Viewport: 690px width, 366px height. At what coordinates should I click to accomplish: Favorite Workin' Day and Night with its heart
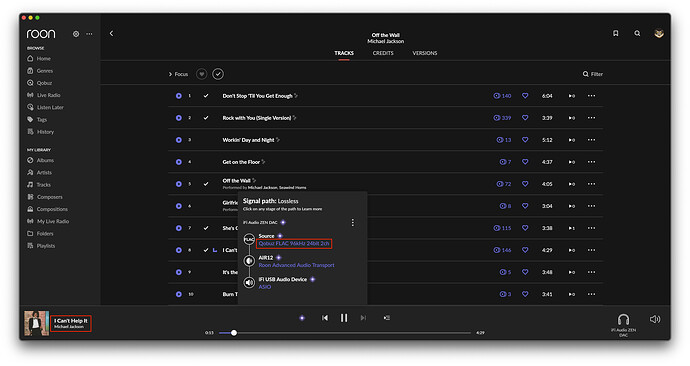point(525,140)
